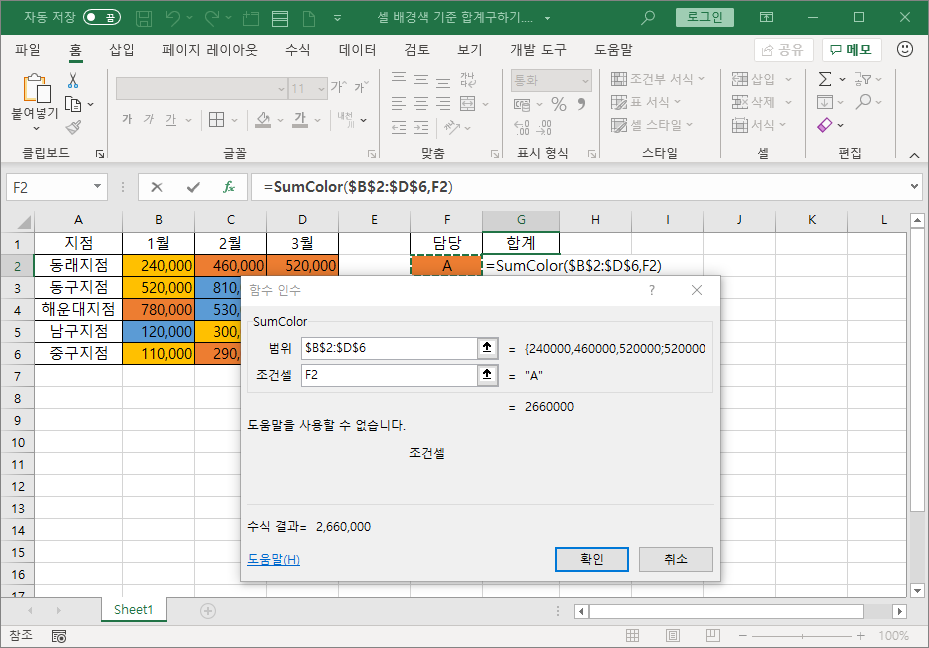The height and width of the screenshot is (648, 929).
Task: Click the formula bar Cancel X icon
Action: (x=157, y=187)
